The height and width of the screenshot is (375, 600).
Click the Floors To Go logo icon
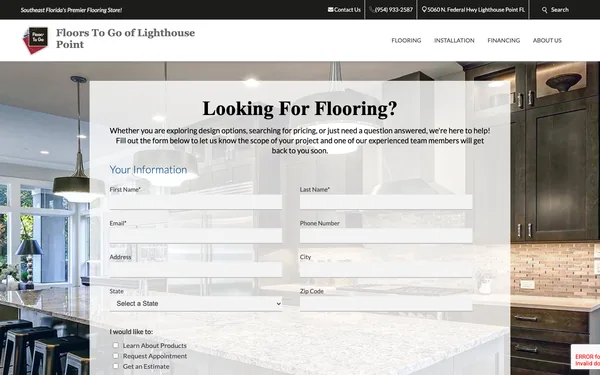pyautogui.click(x=35, y=40)
